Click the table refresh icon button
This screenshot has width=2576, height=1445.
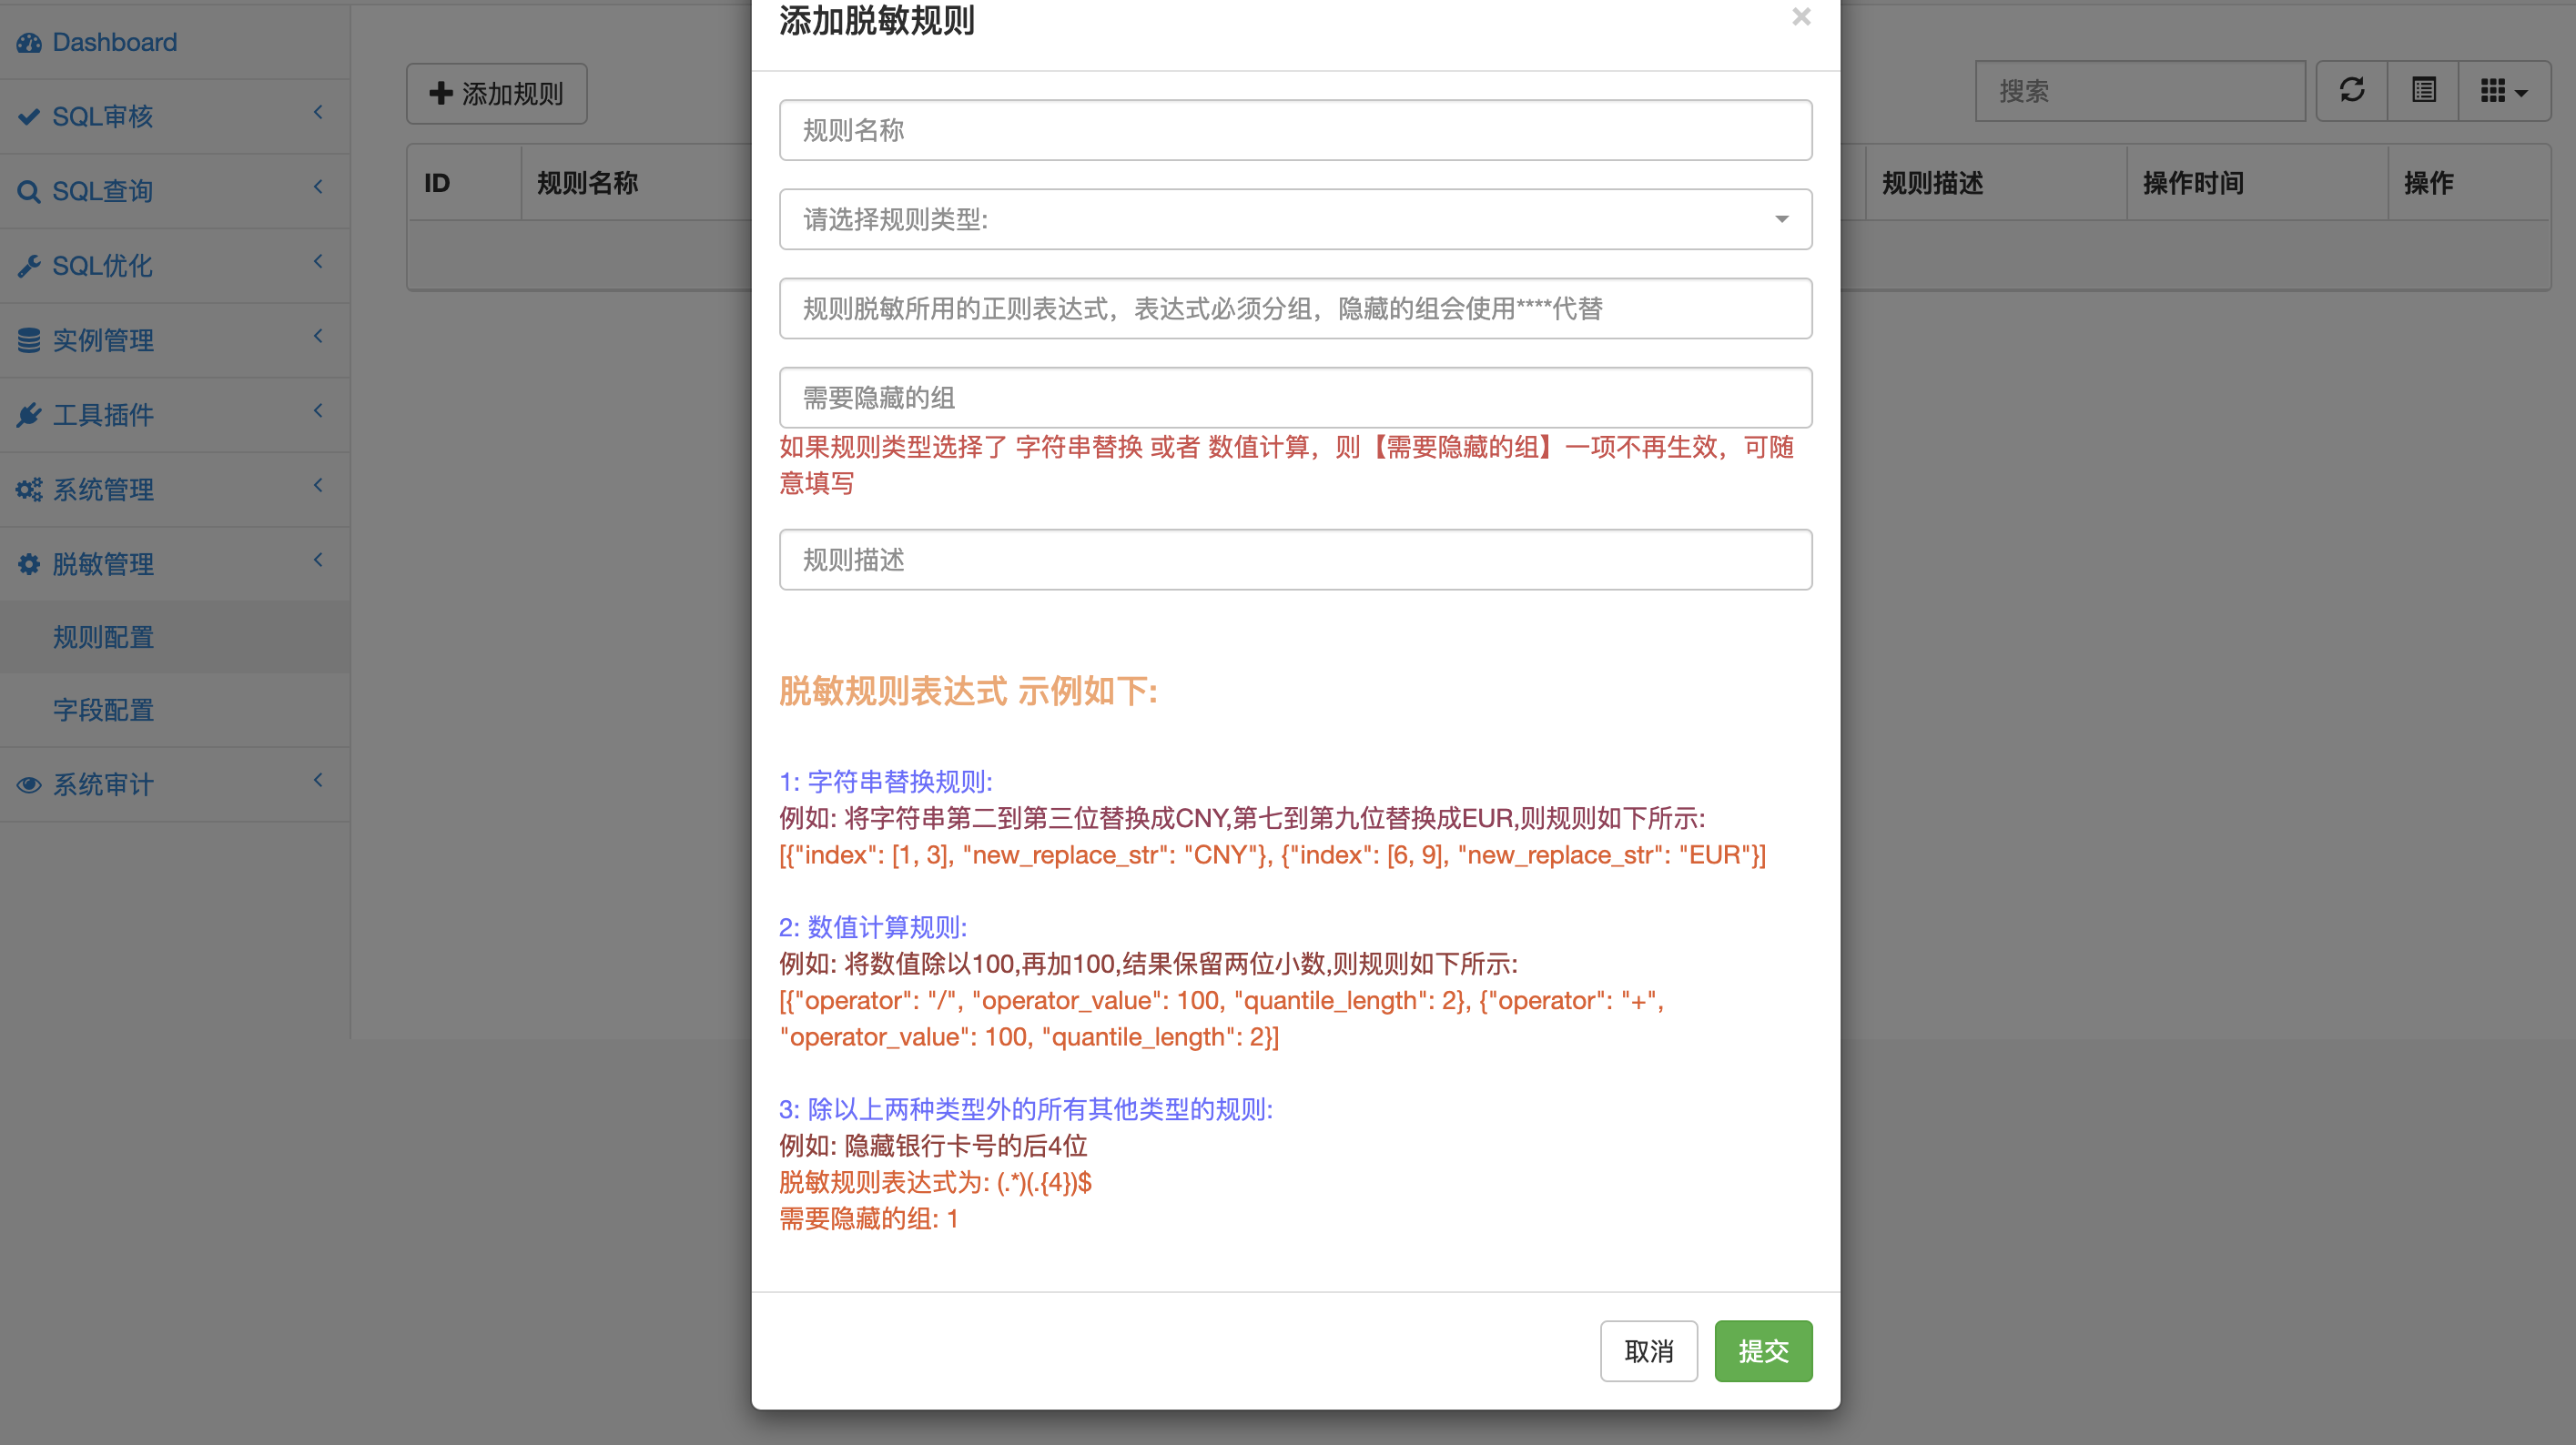(x=2351, y=91)
